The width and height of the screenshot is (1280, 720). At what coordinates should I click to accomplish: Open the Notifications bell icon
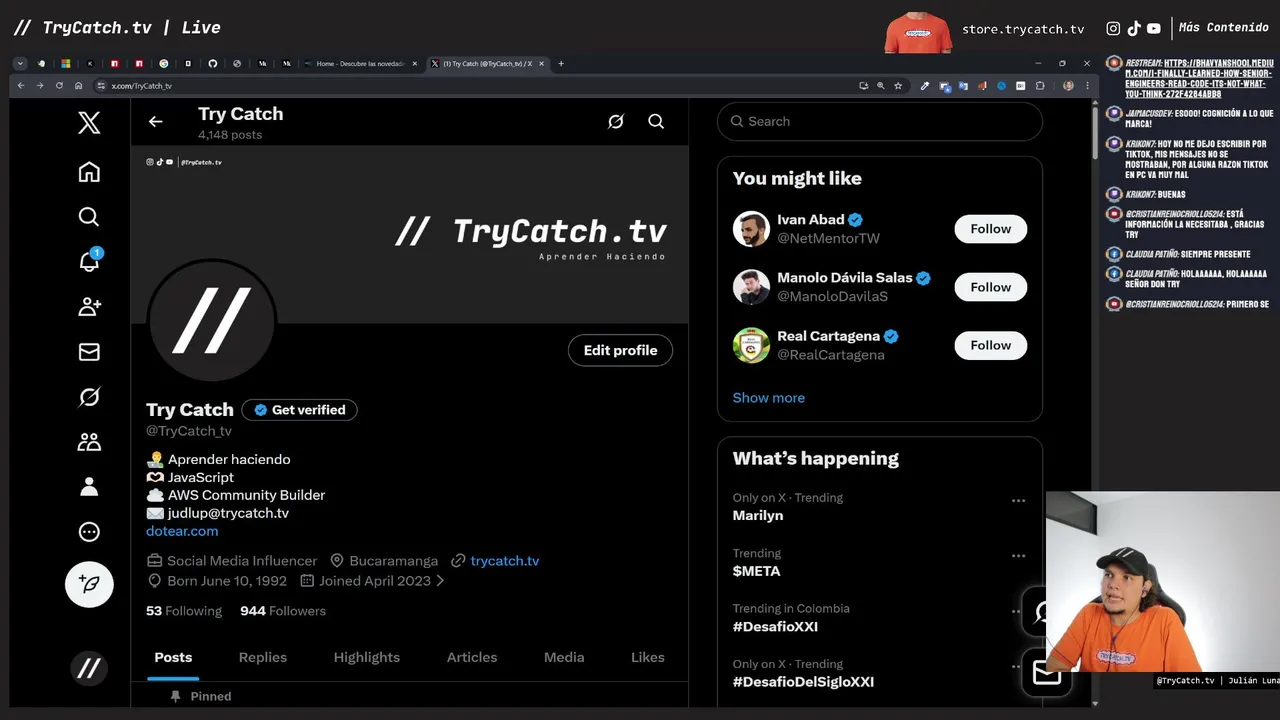point(89,261)
